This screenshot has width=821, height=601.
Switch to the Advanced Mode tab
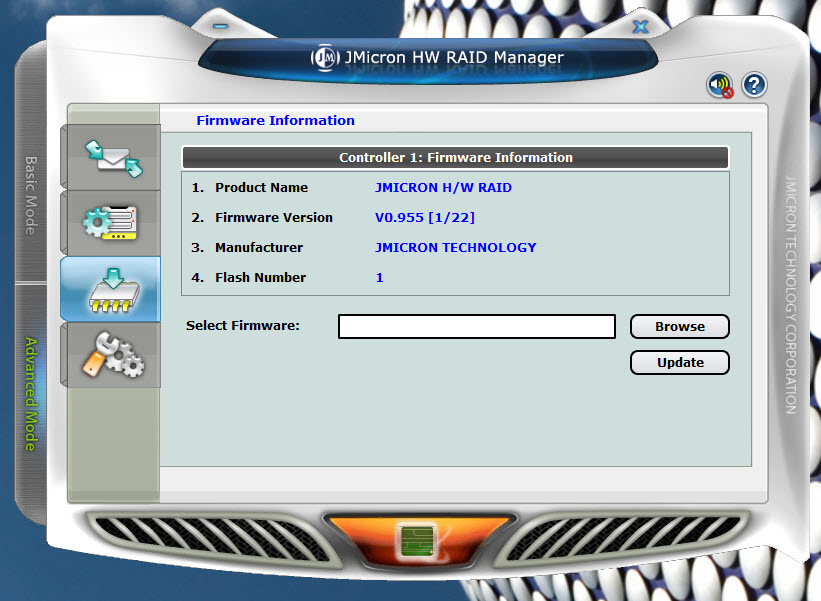[31, 394]
